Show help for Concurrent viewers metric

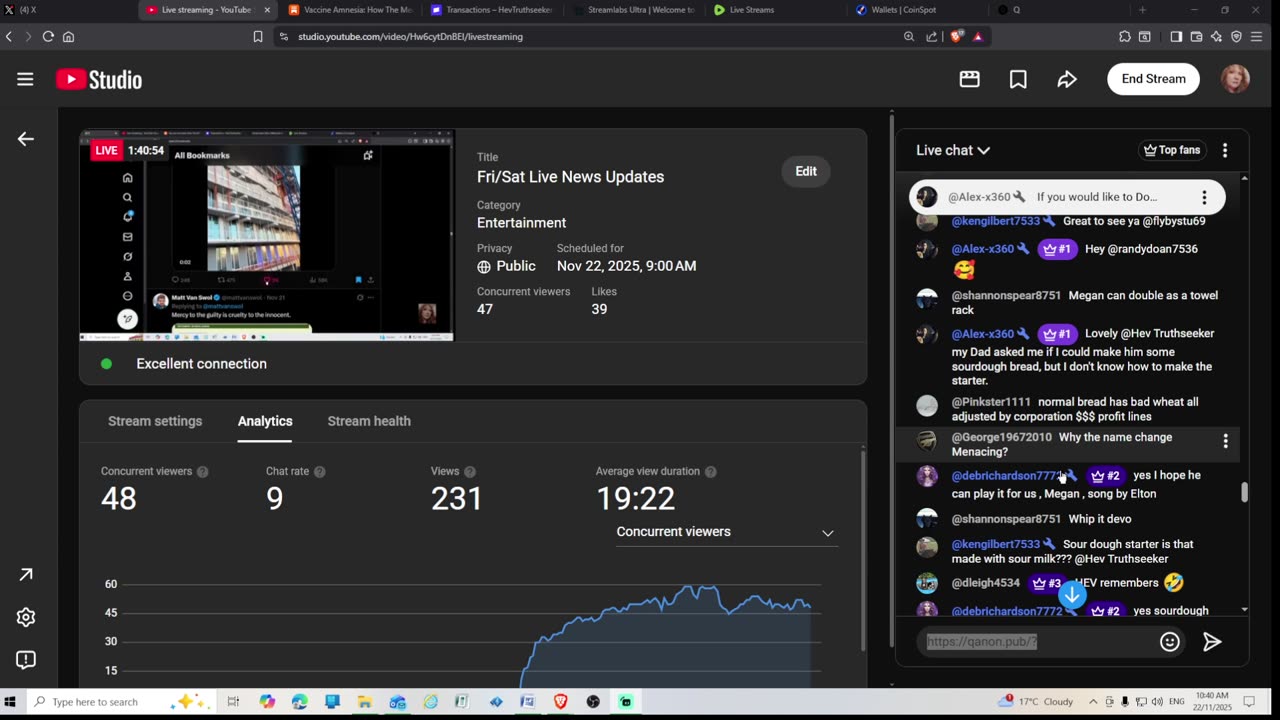[203, 472]
